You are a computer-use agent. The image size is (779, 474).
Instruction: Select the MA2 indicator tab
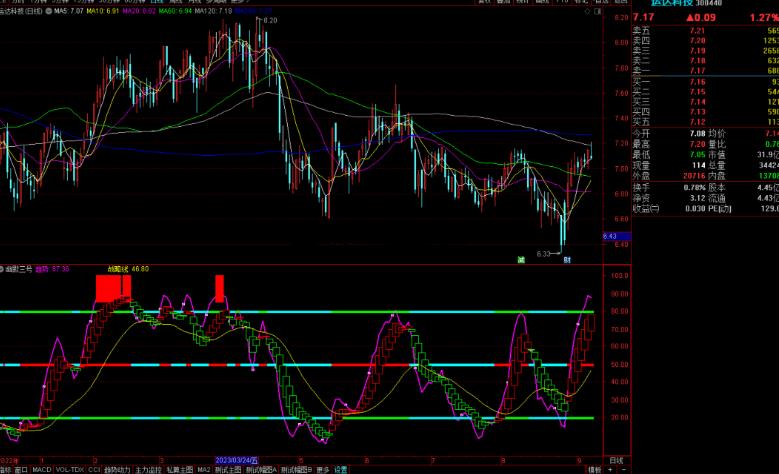pos(204,470)
